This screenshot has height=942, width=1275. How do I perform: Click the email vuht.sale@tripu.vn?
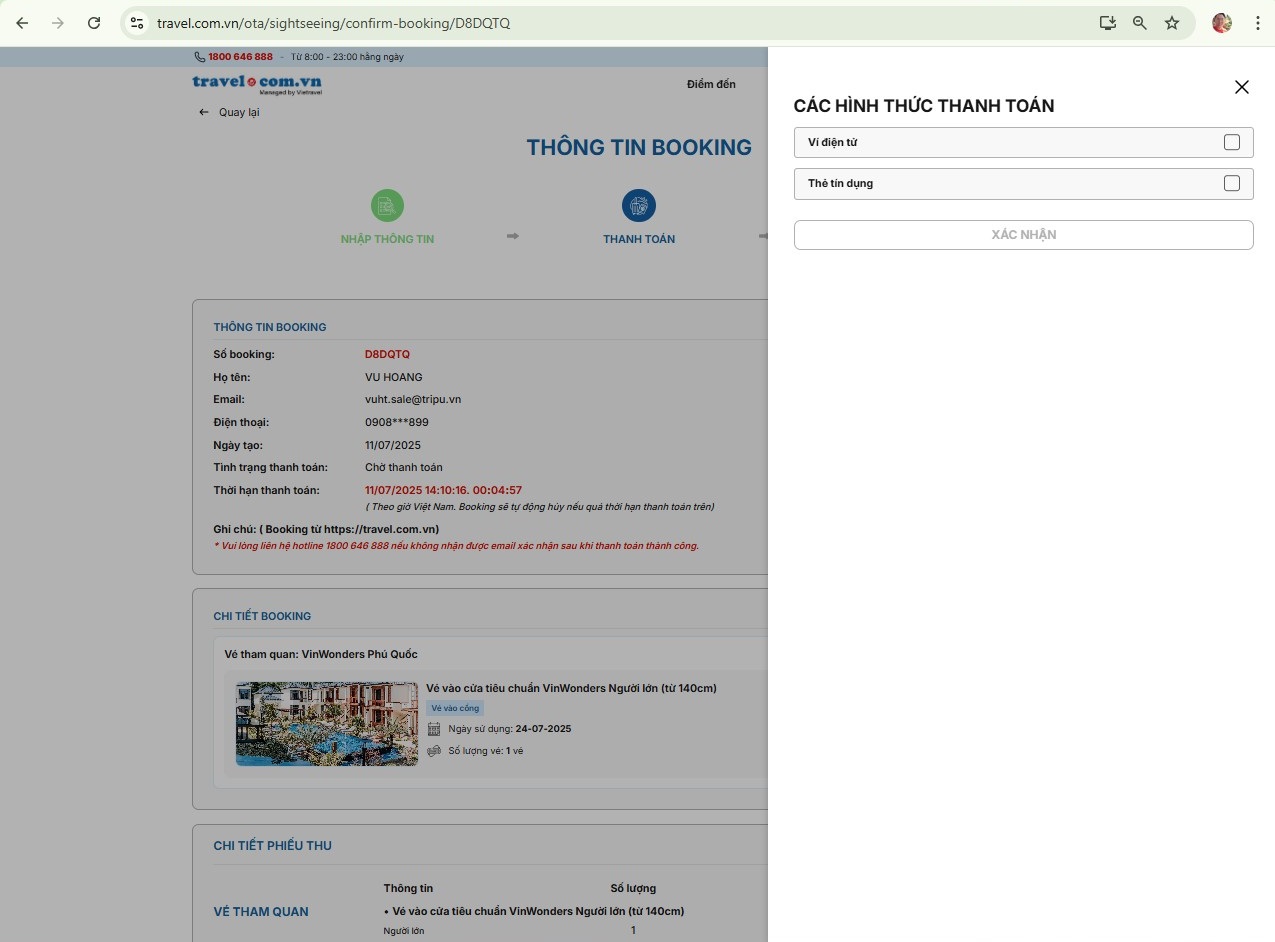[413, 399]
